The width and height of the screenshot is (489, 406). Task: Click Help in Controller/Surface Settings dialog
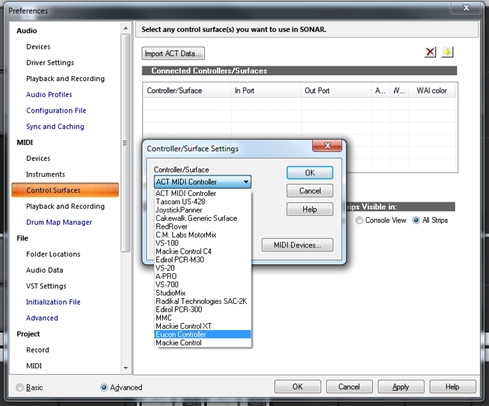tap(310, 209)
